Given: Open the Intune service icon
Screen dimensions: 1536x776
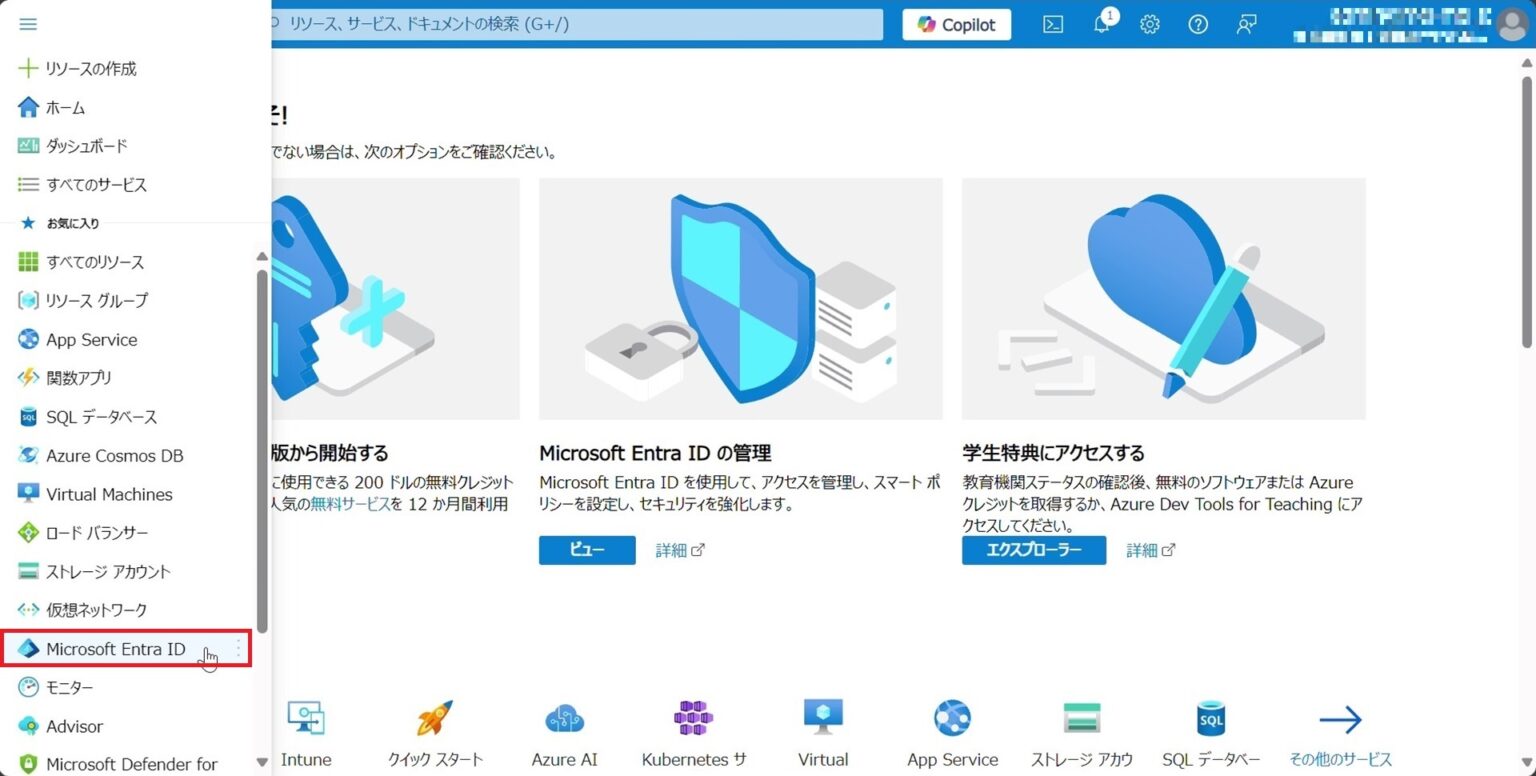Looking at the screenshot, I should click(305, 718).
